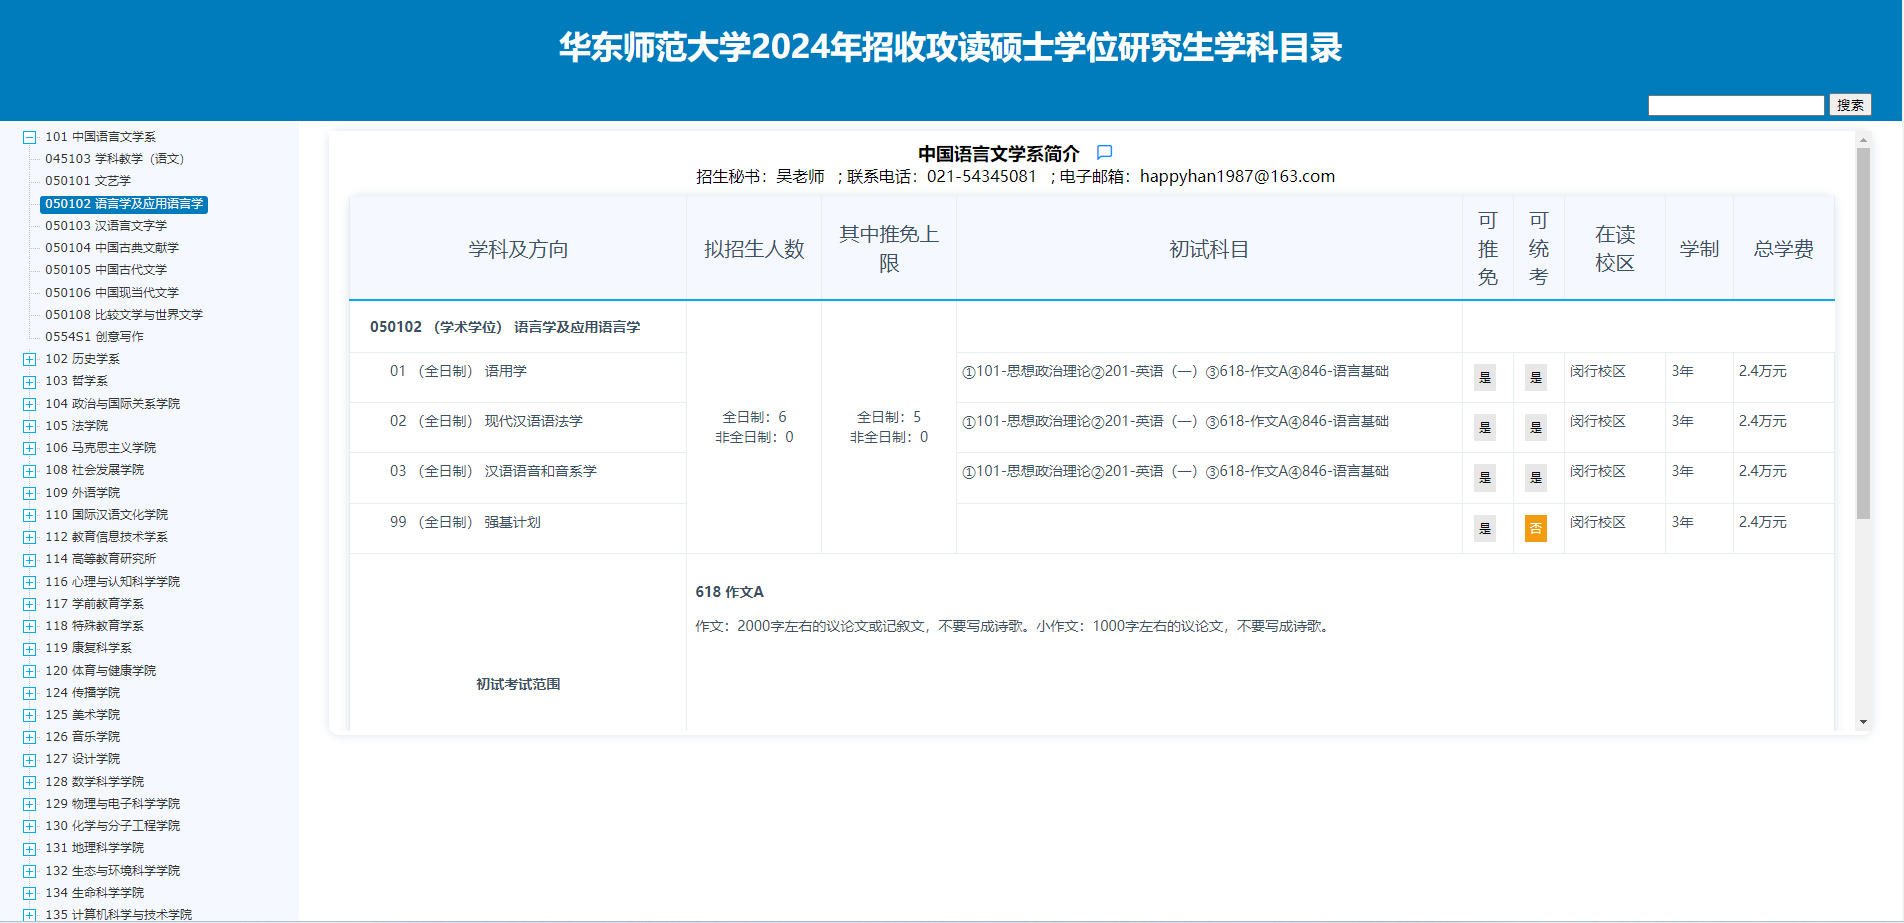Open 126 音乐学院 in tree
This screenshot has height=923, width=1904.
click(82, 737)
